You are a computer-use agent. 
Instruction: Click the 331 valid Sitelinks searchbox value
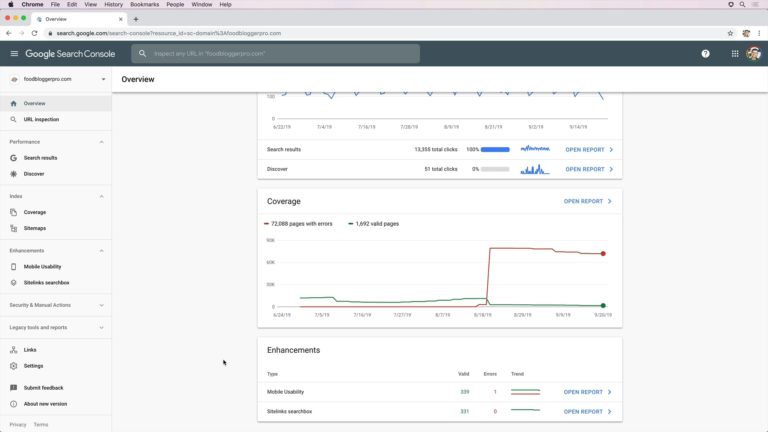point(464,411)
